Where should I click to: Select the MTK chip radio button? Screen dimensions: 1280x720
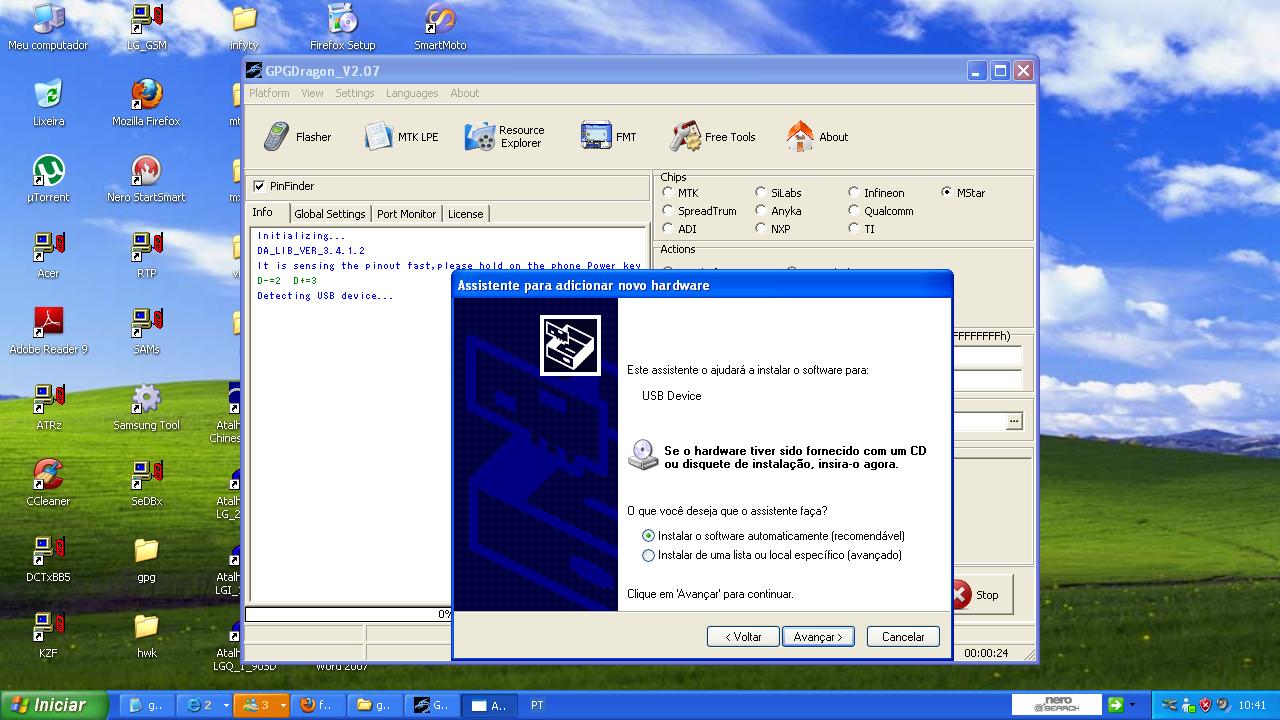(x=668, y=192)
